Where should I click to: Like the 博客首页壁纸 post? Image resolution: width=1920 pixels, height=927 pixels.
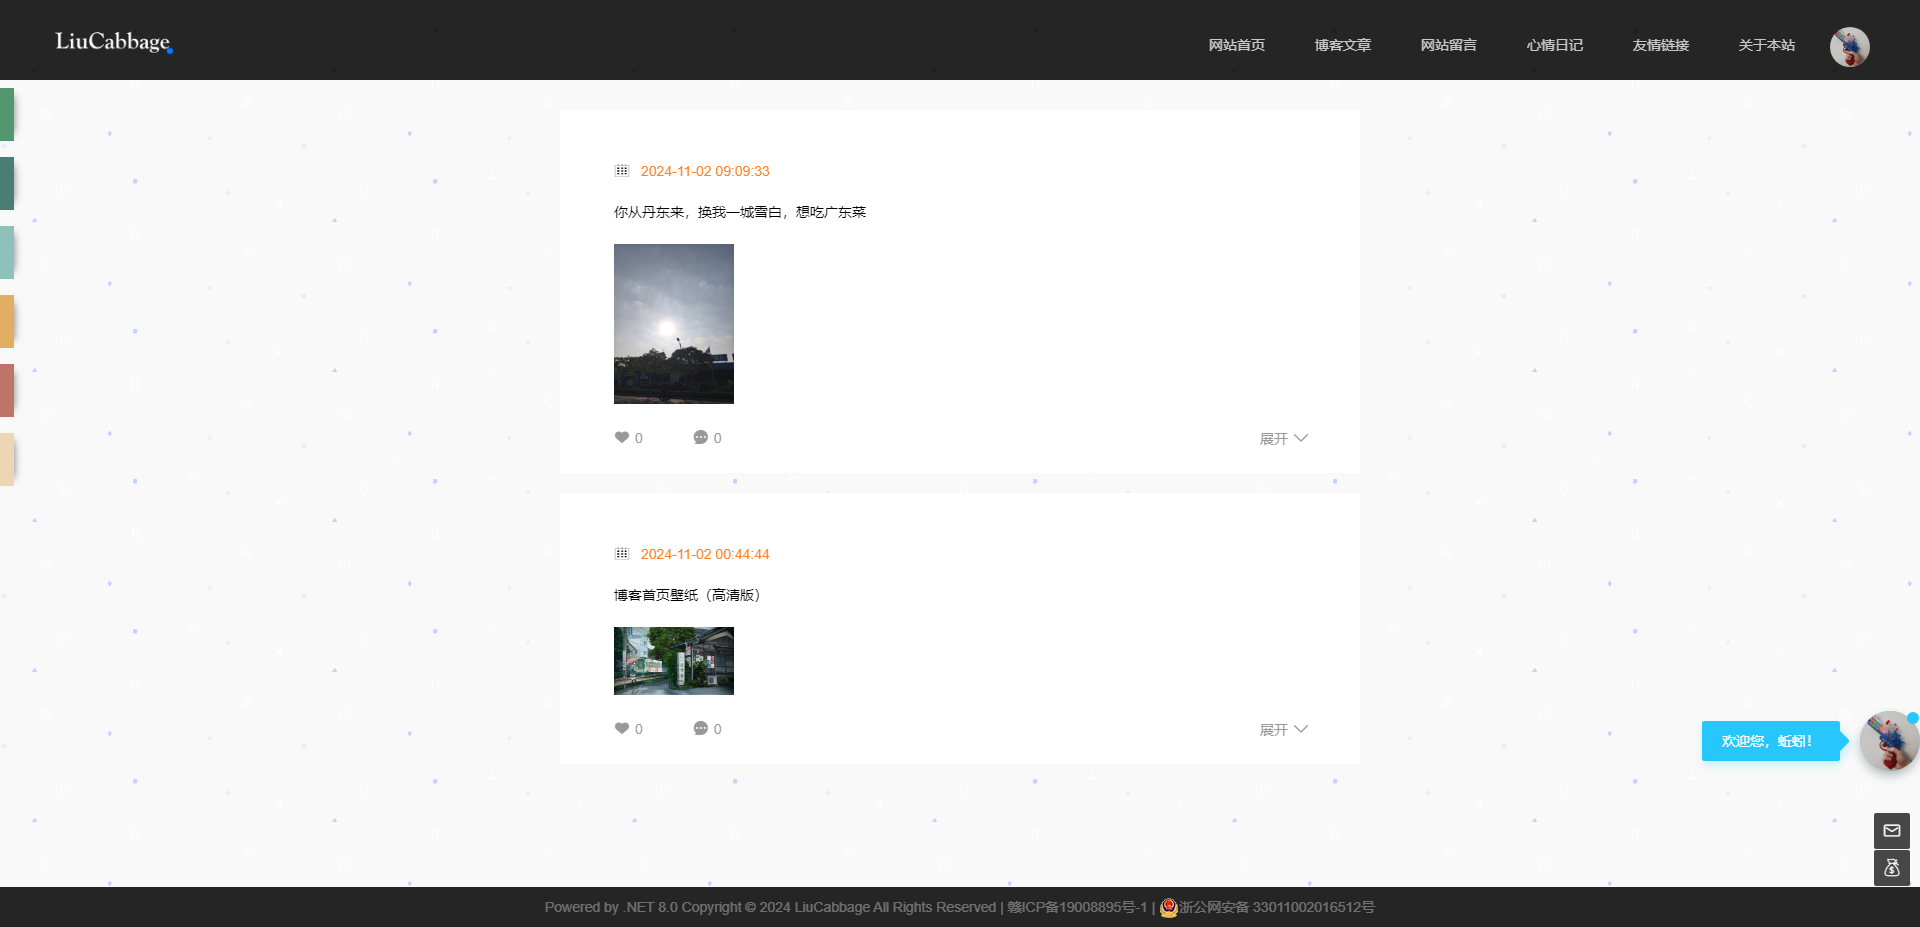(628, 729)
